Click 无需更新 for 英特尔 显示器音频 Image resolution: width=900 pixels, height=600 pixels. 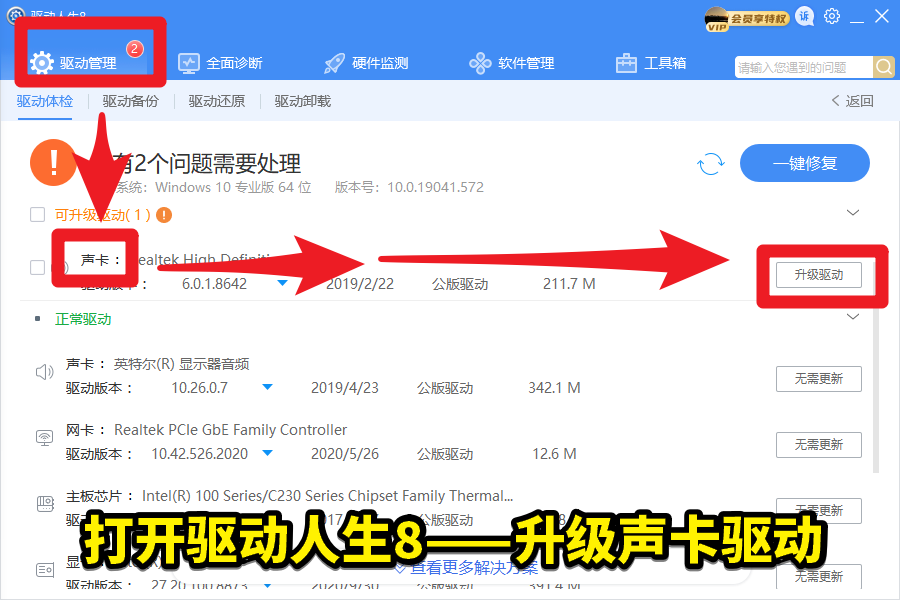click(818, 379)
